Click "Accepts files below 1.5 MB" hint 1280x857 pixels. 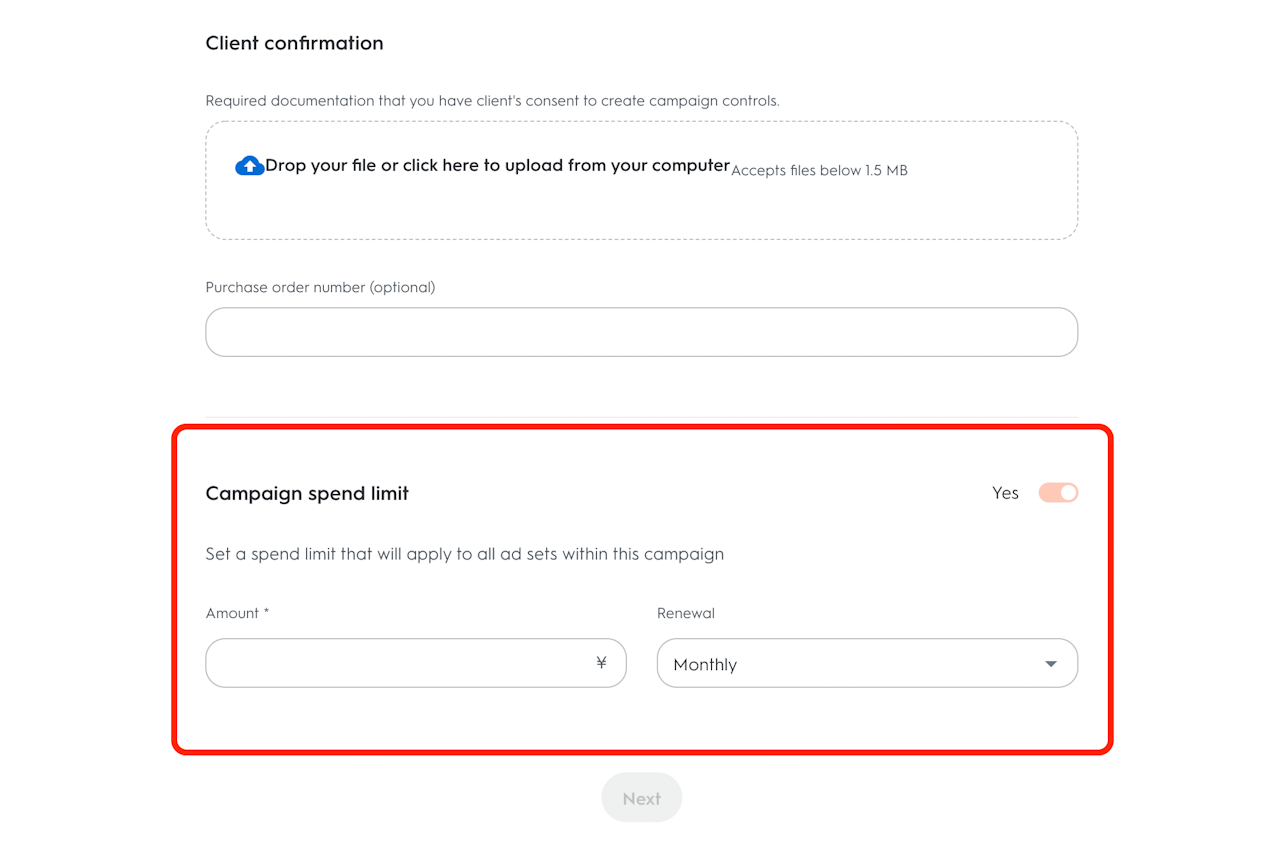point(819,171)
